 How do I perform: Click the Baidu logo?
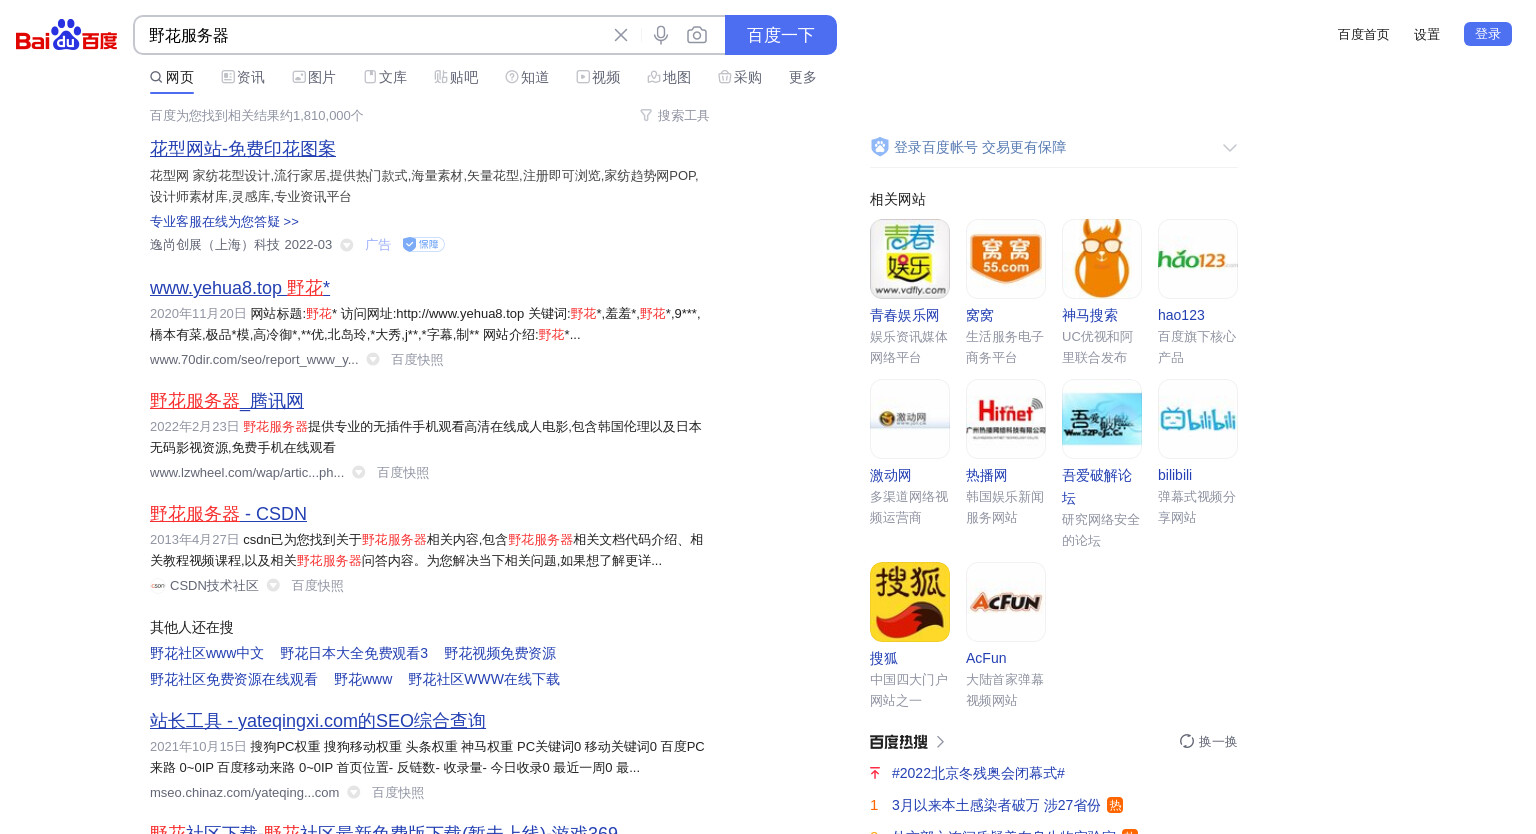click(x=67, y=35)
